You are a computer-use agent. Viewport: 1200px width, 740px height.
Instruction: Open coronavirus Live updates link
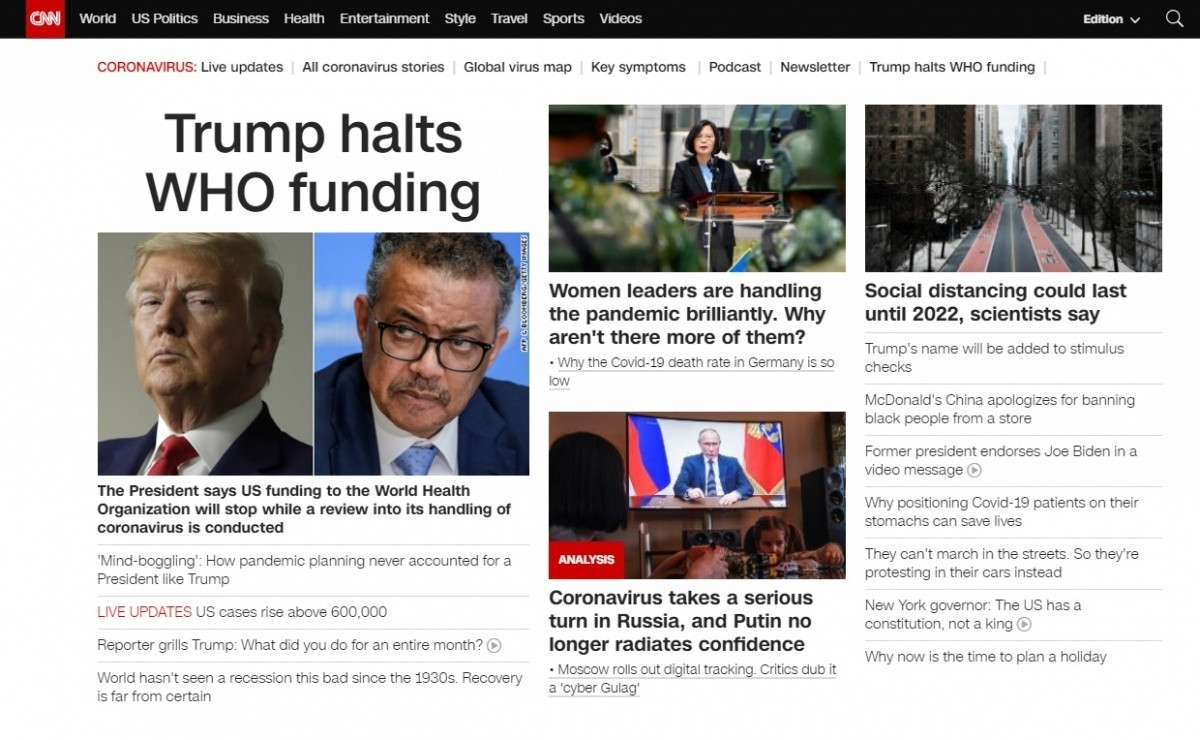tap(242, 67)
